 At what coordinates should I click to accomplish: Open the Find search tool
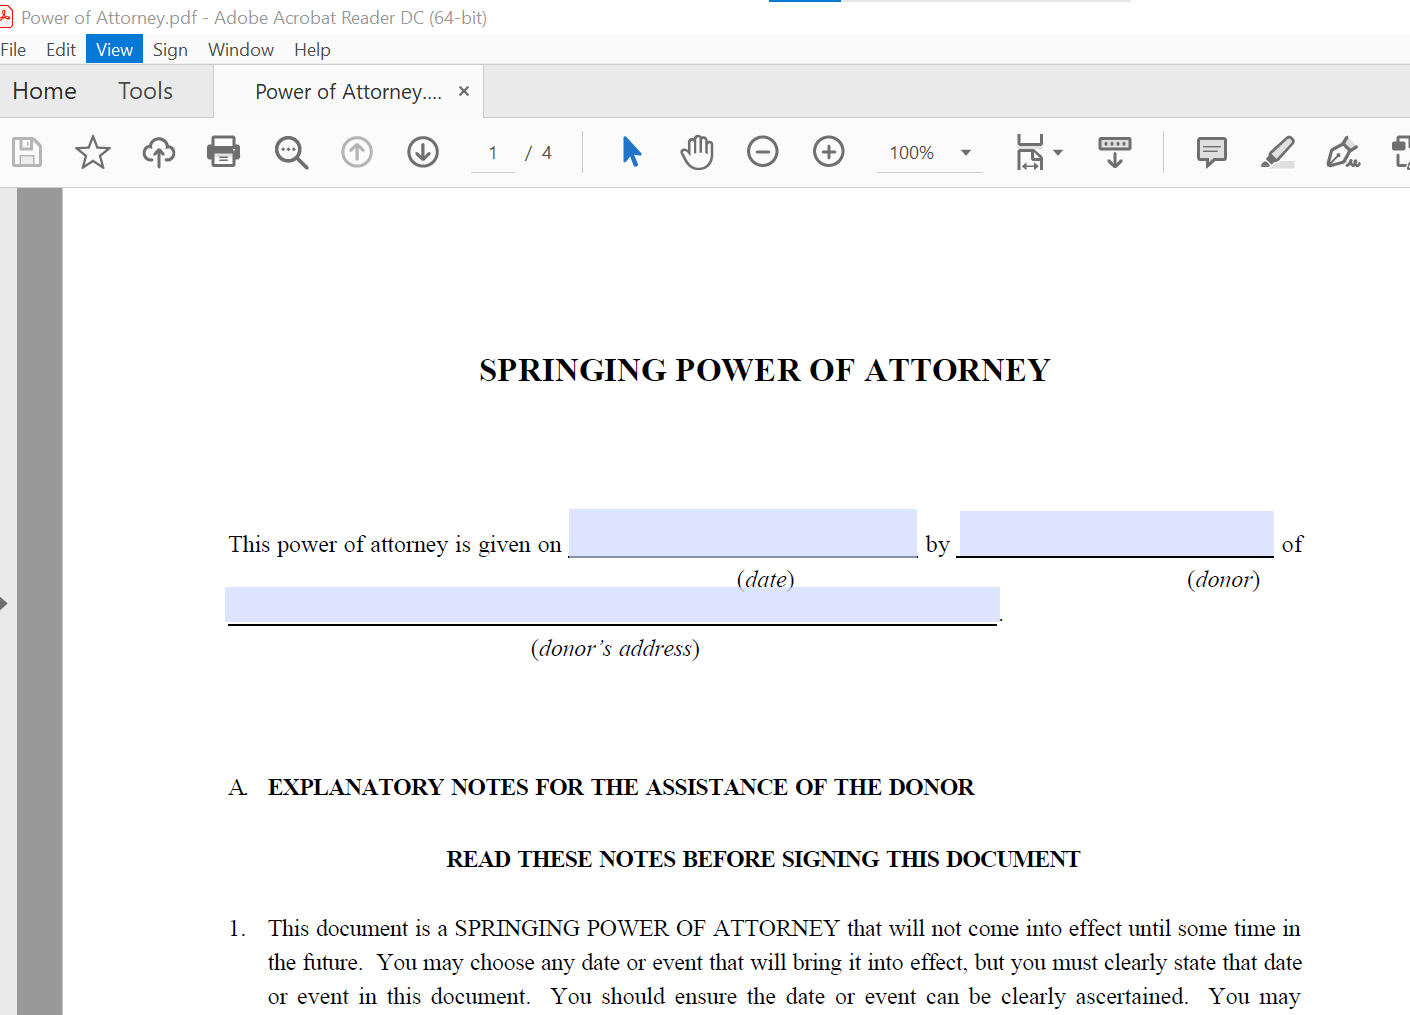pos(291,152)
